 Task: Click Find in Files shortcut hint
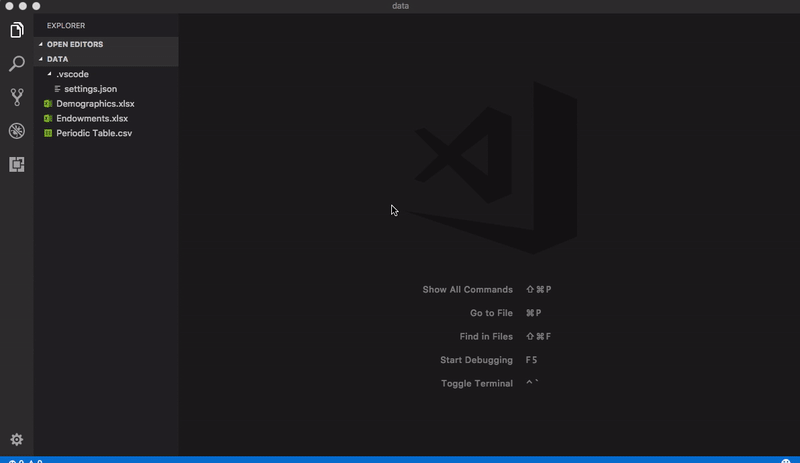pyautogui.click(x=505, y=336)
